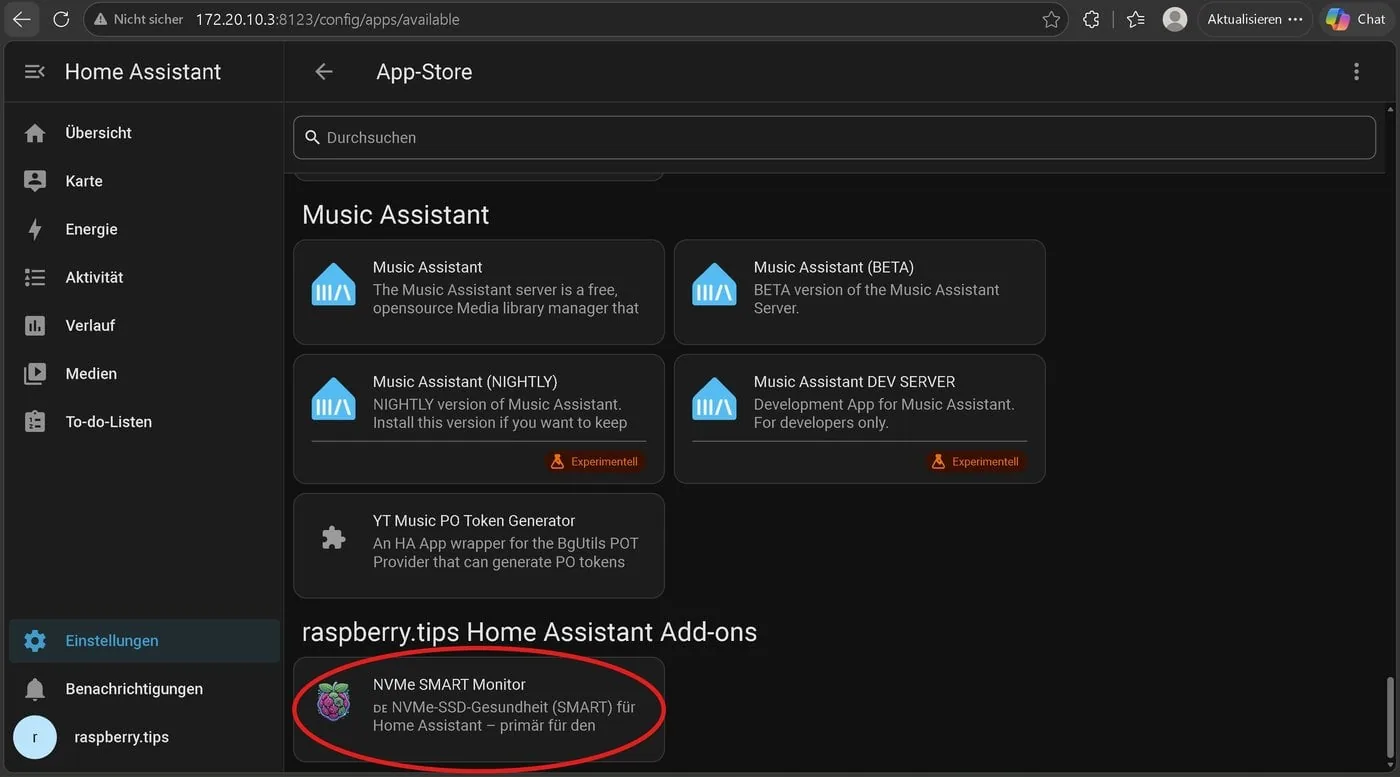
Task: Open the Music Assistant app card
Action: coord(479,292)
